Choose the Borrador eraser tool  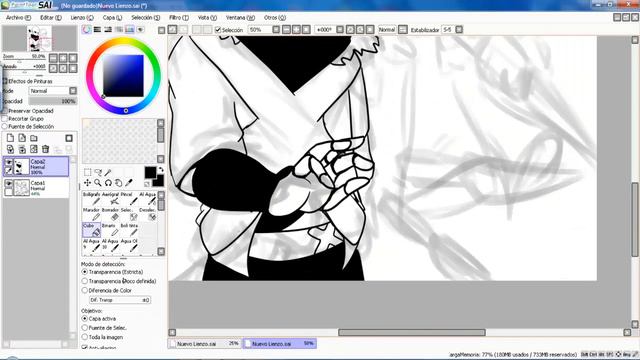pyautogui.click(x=110, y=214)
